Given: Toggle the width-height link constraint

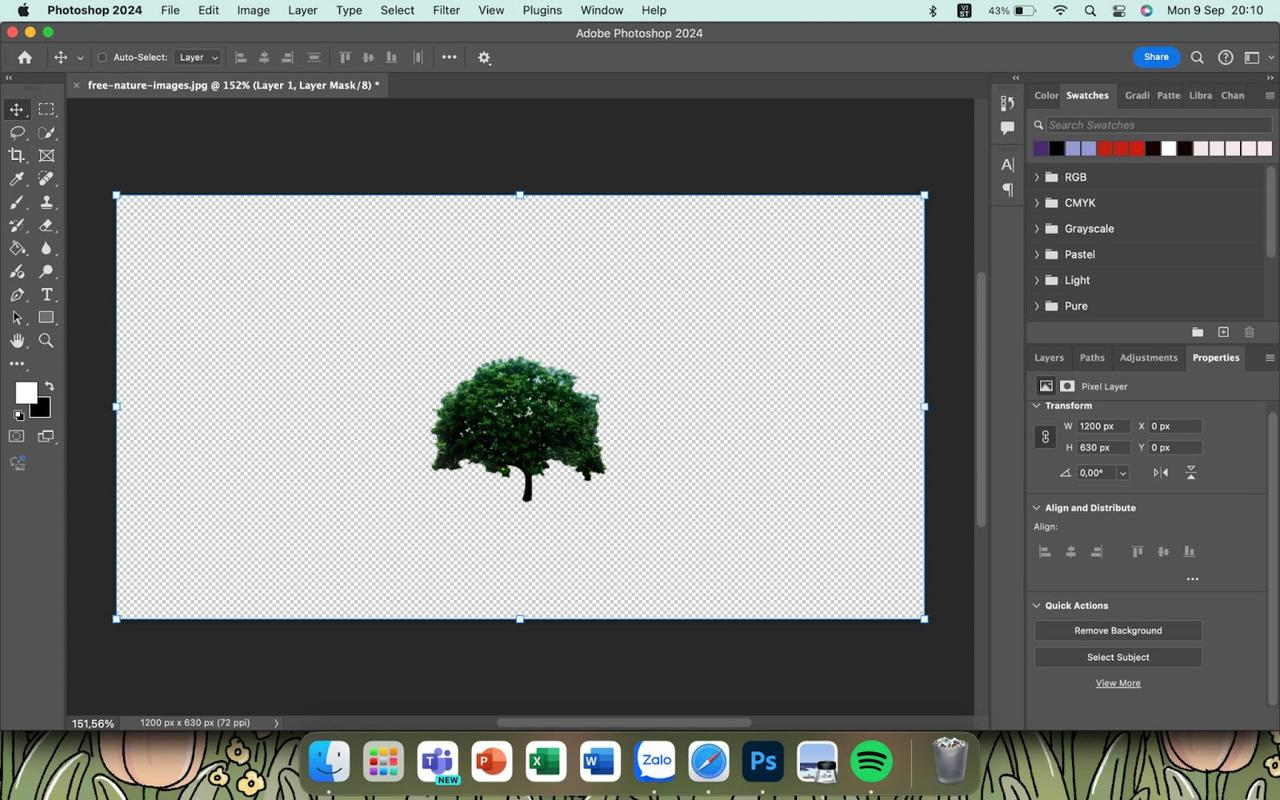Looking at the screenshot, I should [x=1045, y=437].
